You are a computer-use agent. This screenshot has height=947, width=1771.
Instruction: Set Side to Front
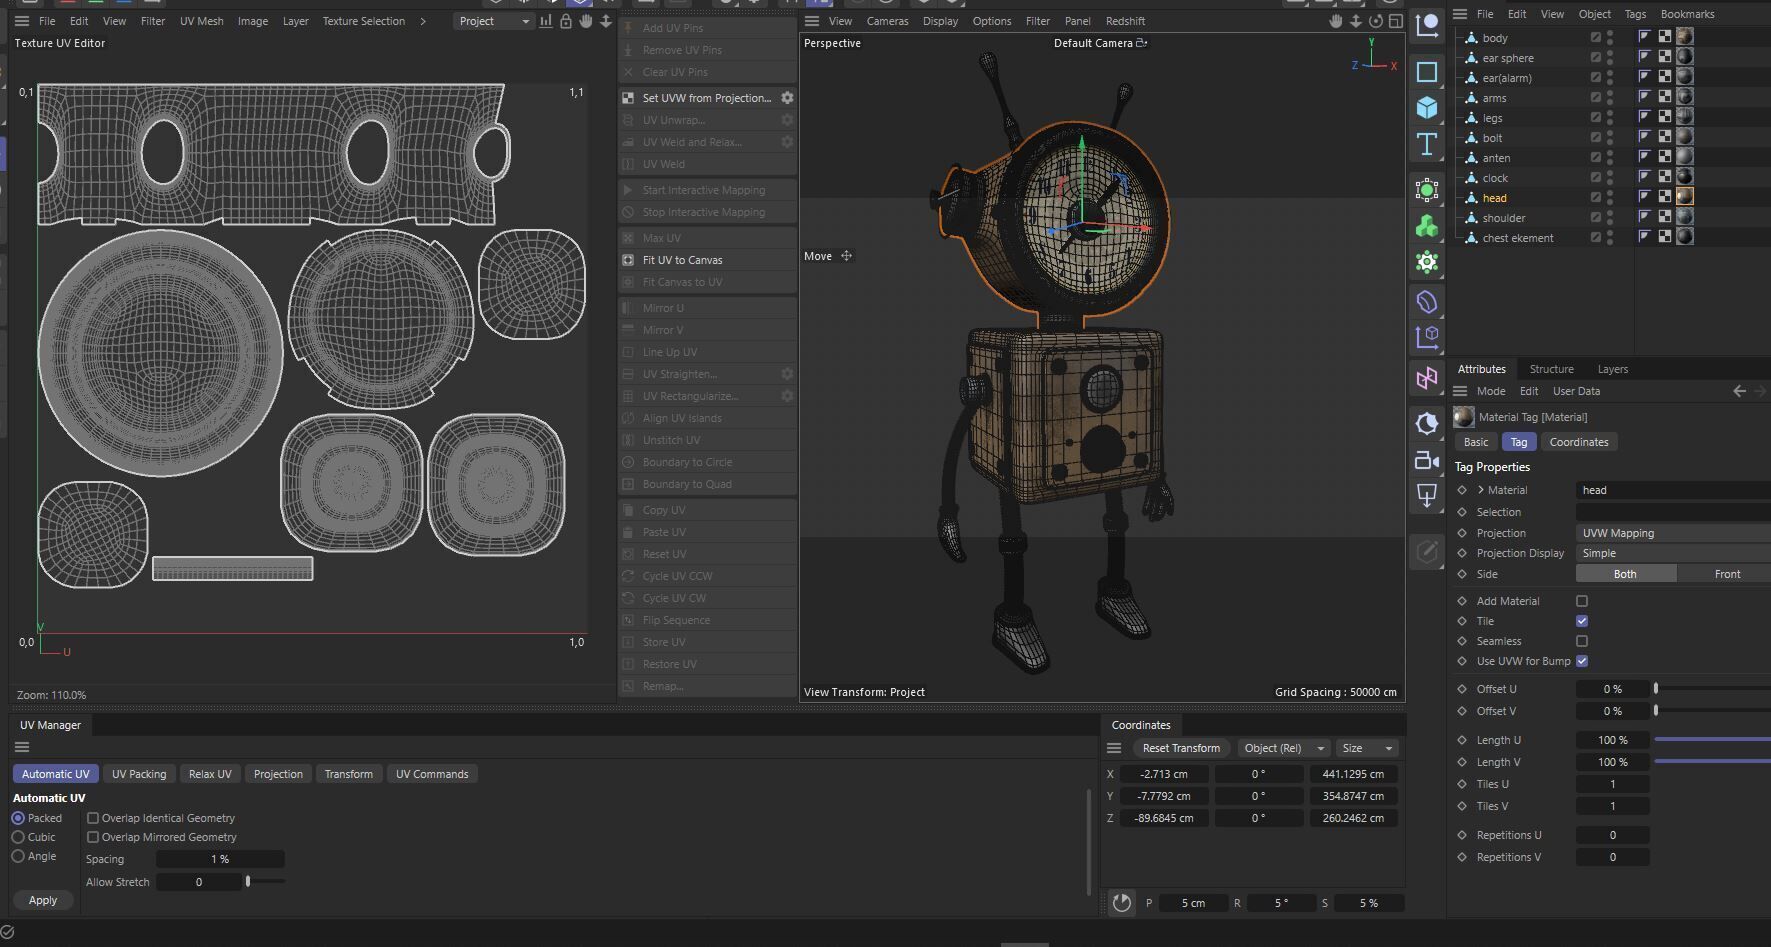(x=1727, y=574)
